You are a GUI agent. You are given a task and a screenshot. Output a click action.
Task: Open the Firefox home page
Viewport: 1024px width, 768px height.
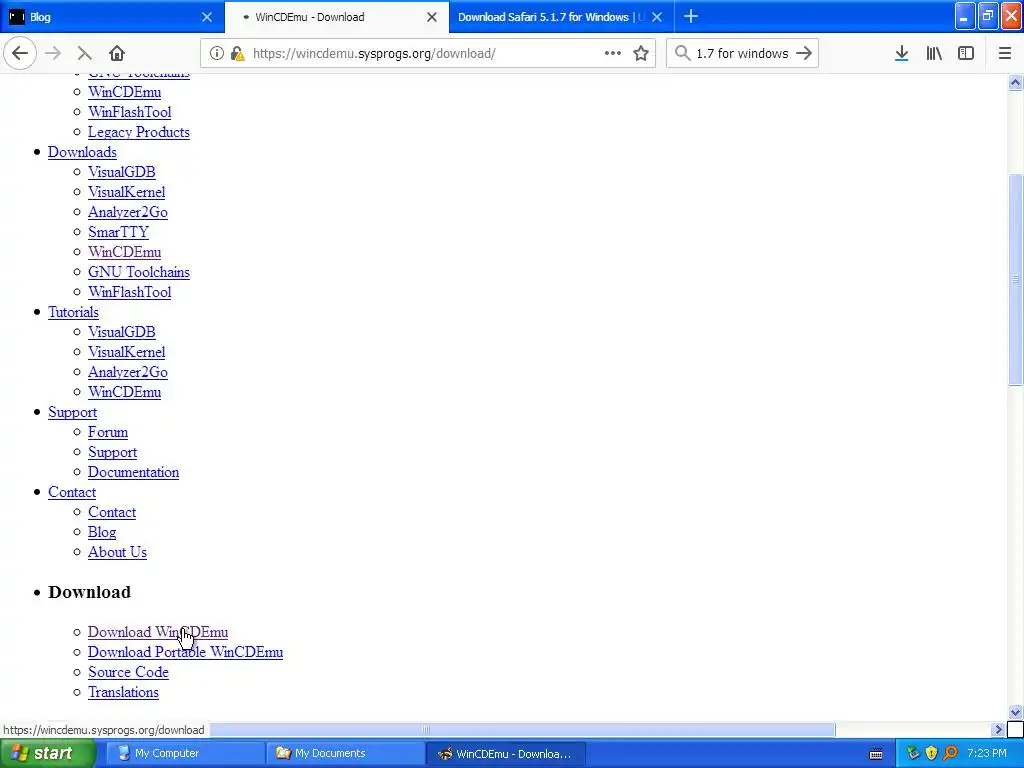tap(116, 54)
